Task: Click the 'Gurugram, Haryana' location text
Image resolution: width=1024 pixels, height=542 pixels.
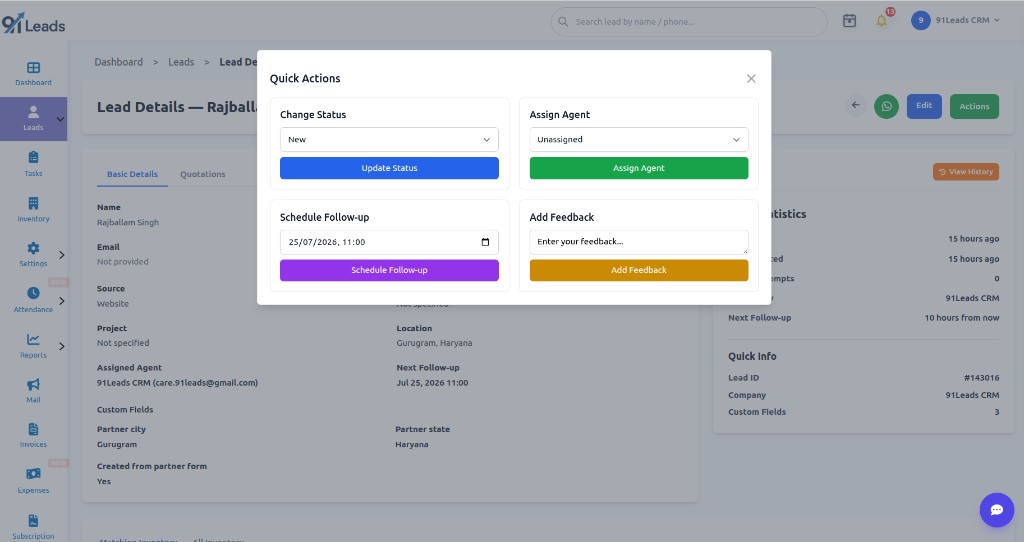Action: 434,343
